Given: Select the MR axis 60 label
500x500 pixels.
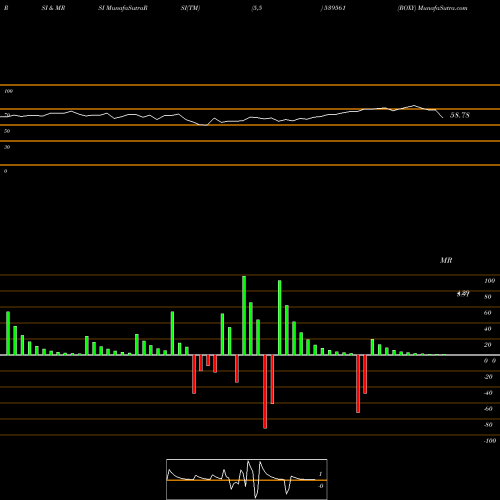Looking at the screenshot, I should [488, 313].
